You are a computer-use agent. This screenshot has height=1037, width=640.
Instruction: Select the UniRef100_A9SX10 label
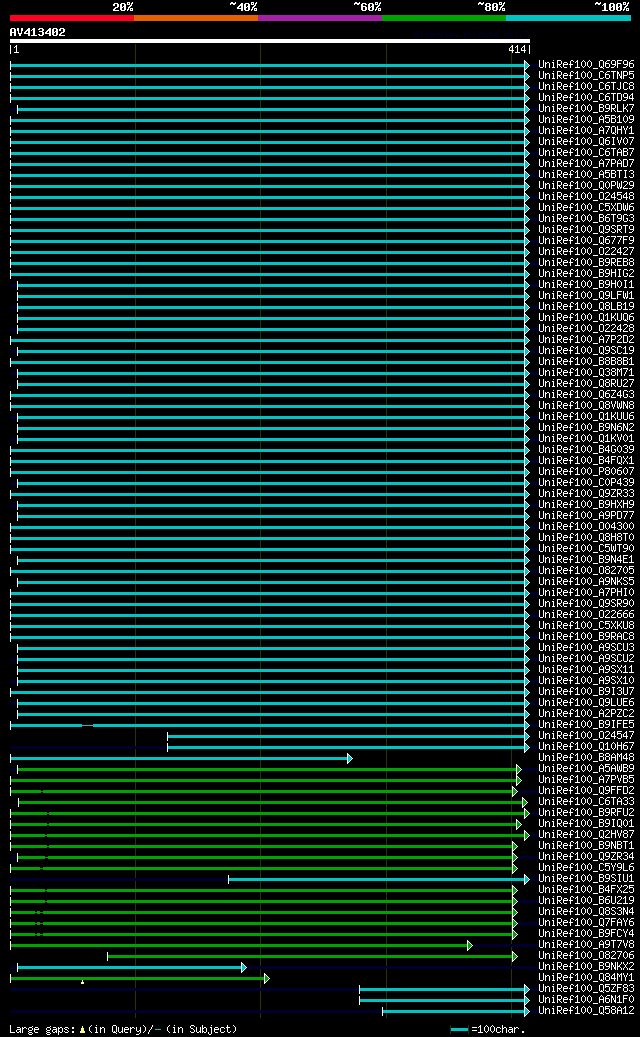[x=586, y=681]
